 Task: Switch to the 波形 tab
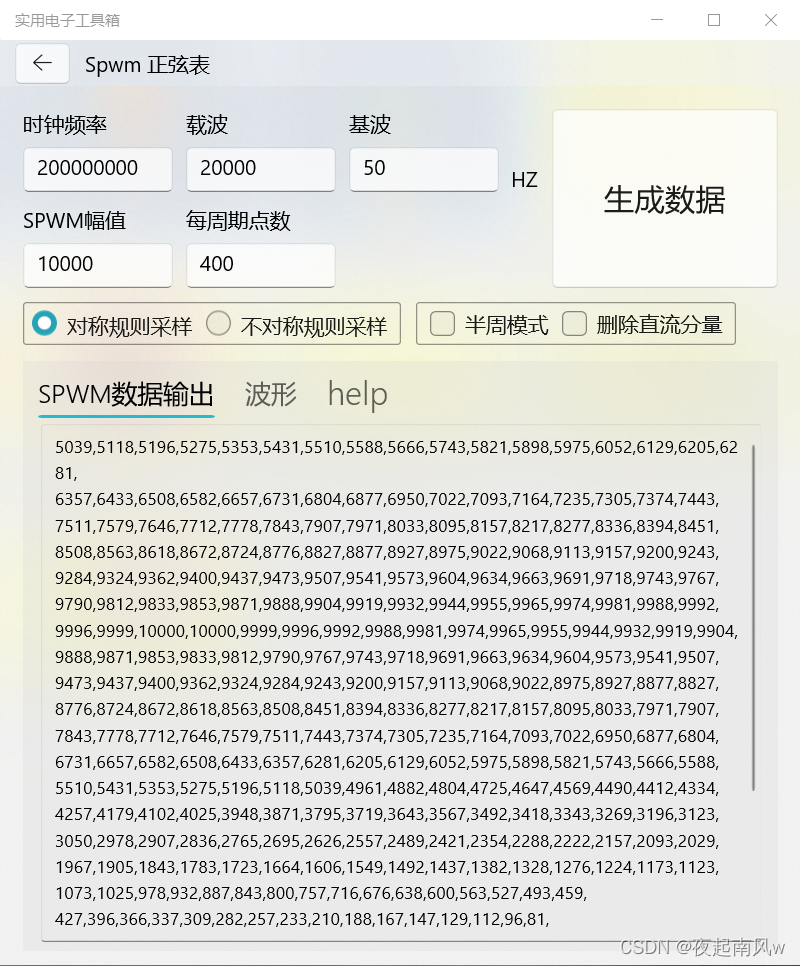coord(268,395)
